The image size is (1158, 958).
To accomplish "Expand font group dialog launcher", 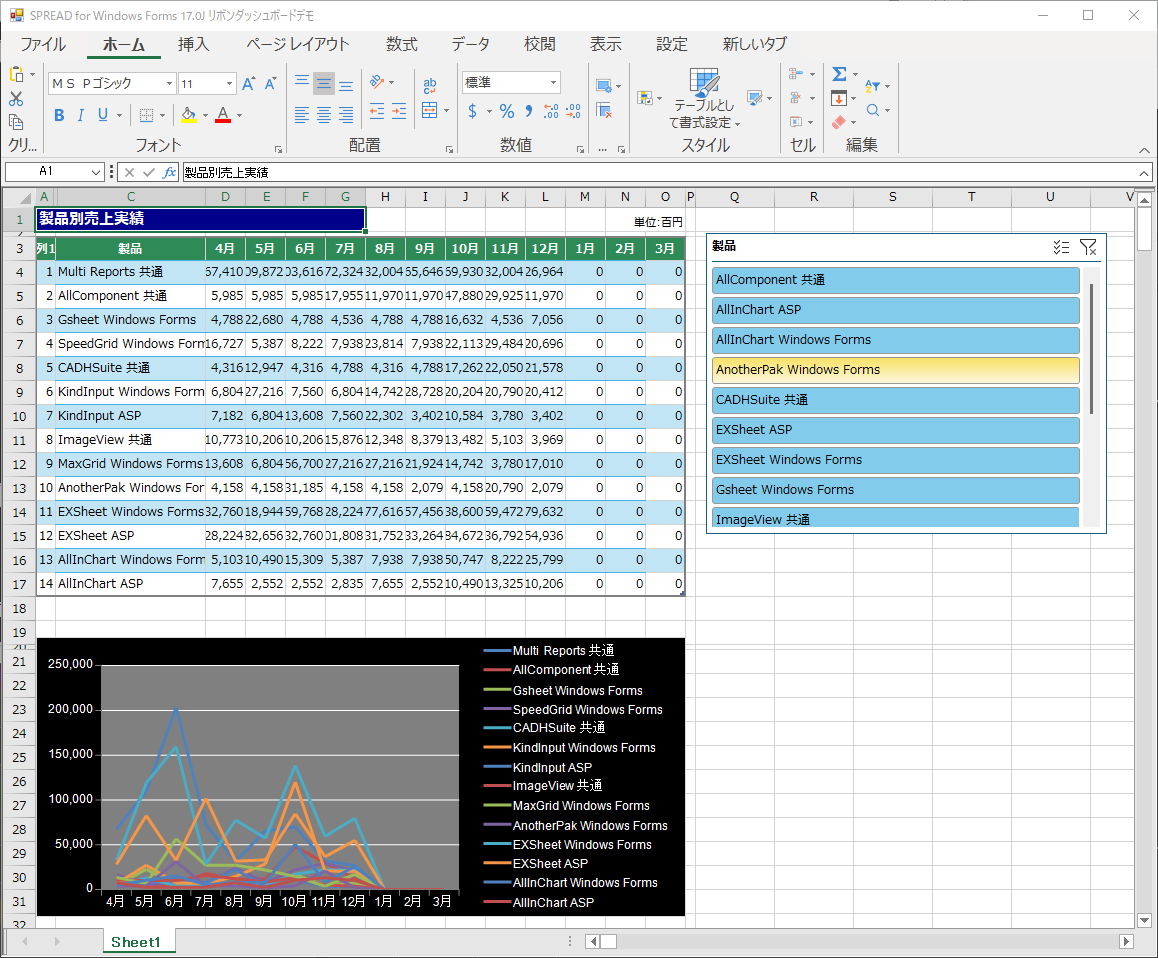I will click(278, 149).
